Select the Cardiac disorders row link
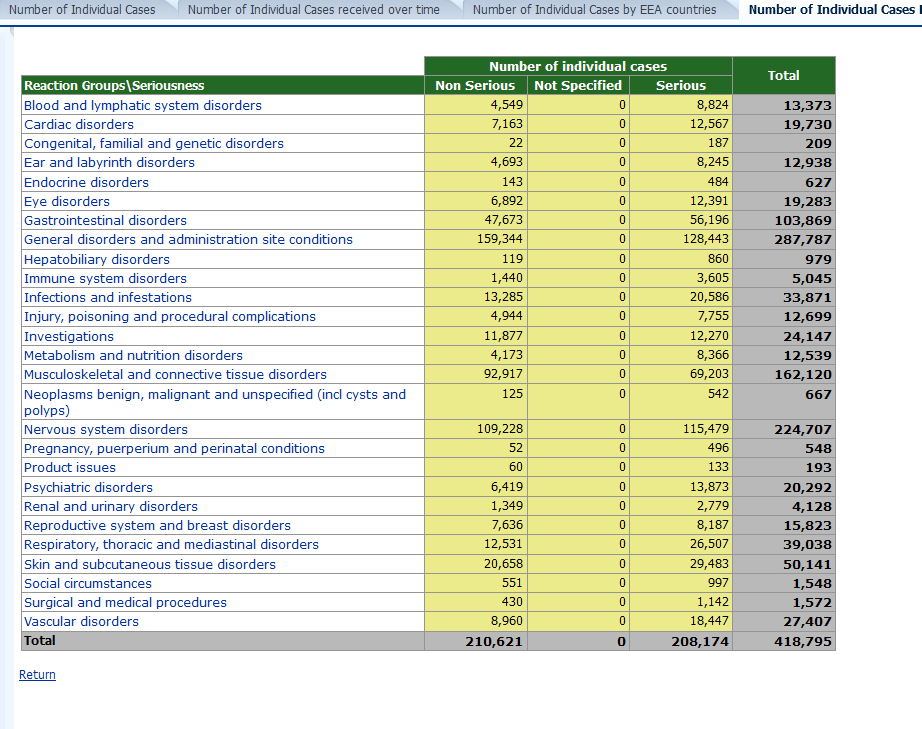Image resolution: width=922 pixels, height=729 pixels. [79, 124]
